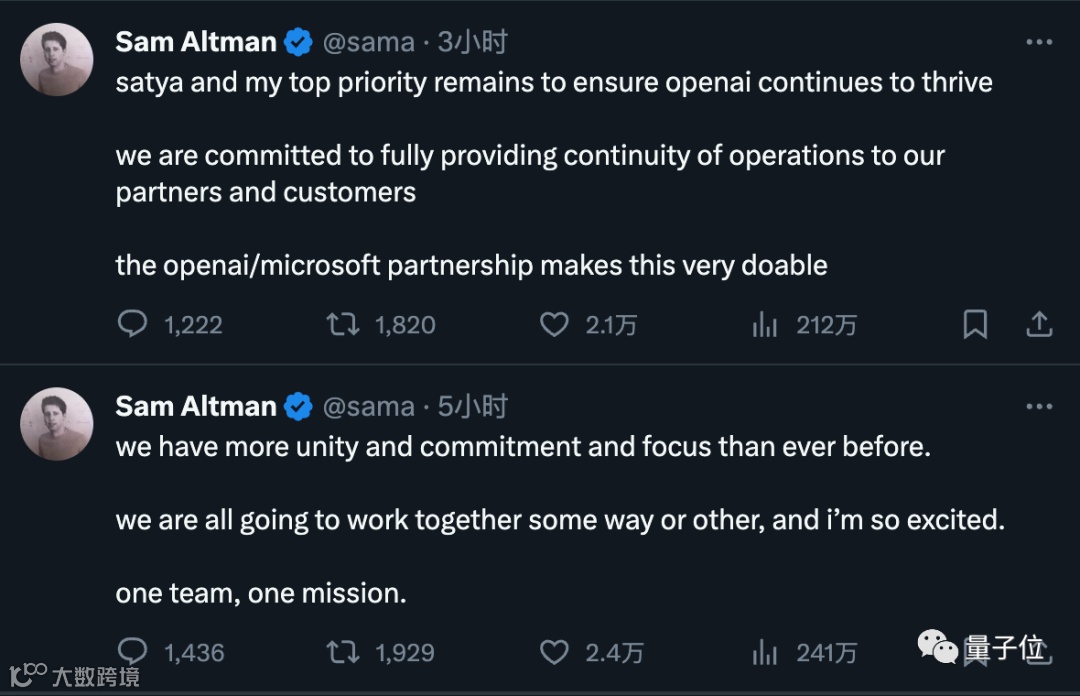Click Sam Altman name on first tweet
This screenshot has width=1080, height=696.
click(196, 42)
